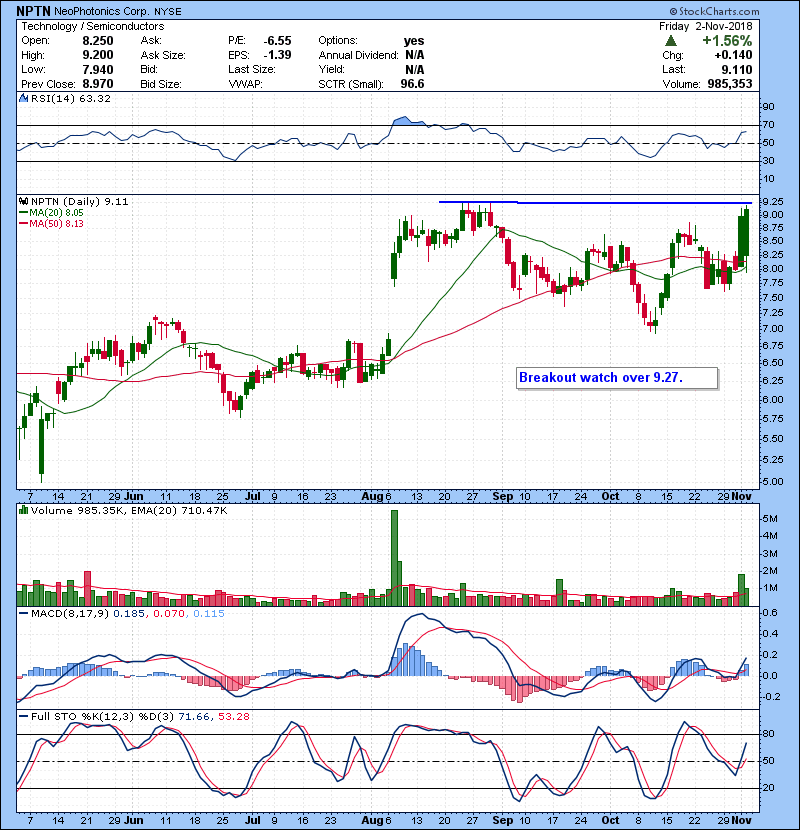Viewport: 800px width, 830px height.
Task: Select the Open value 8.250
Action: click(x=98, y=41)
